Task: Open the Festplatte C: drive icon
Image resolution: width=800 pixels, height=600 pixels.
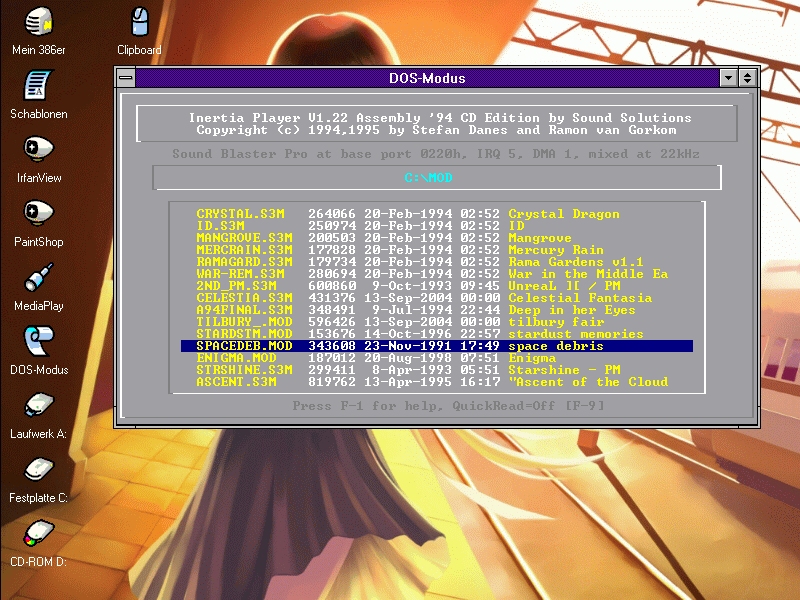Action: point(39,480)
